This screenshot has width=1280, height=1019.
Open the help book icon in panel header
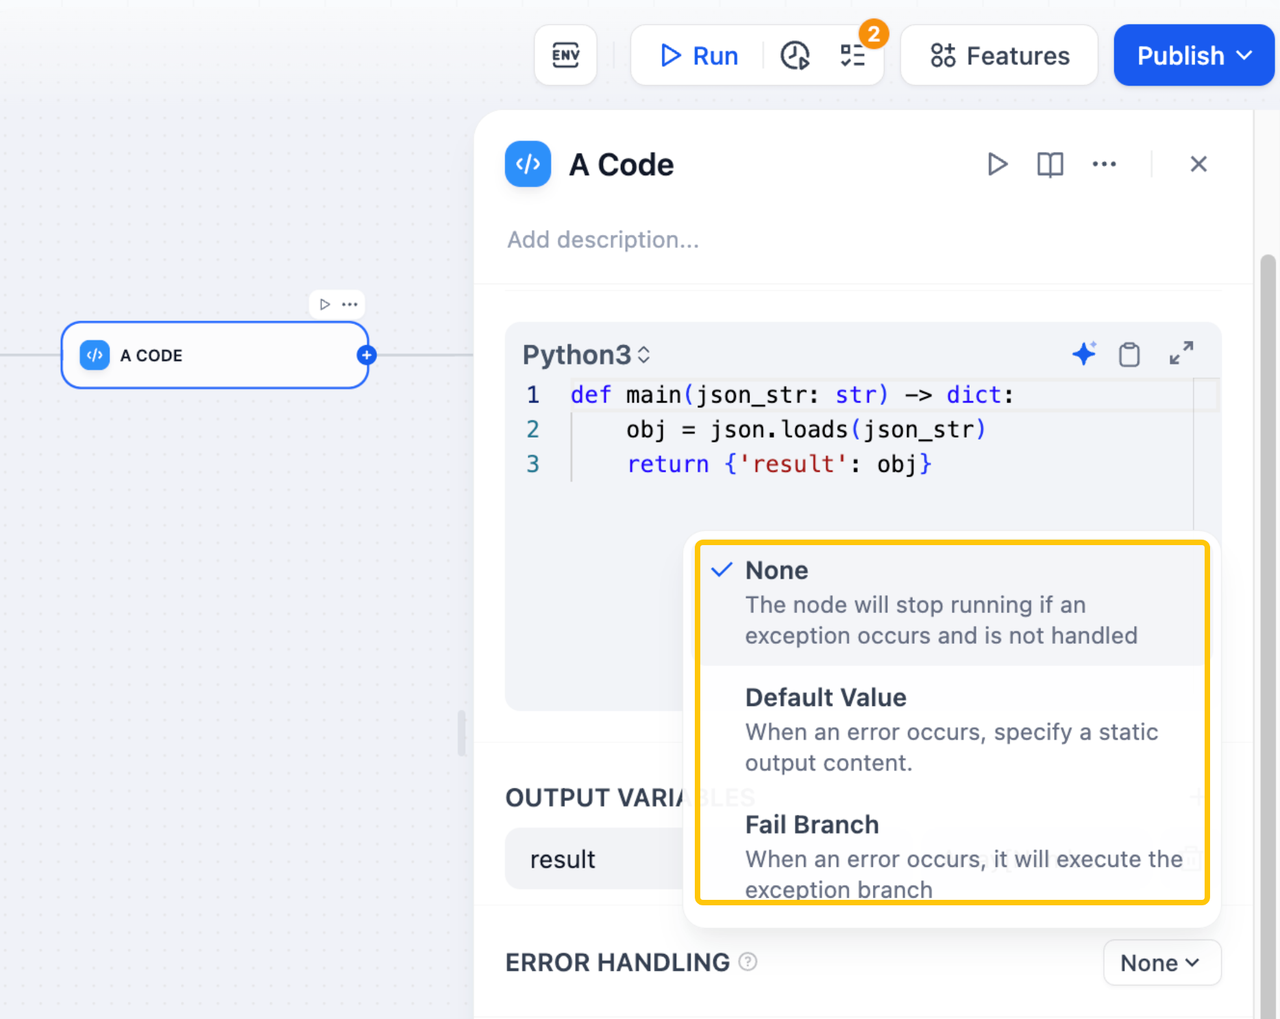pyautogui.click(x=1050, y=164)
